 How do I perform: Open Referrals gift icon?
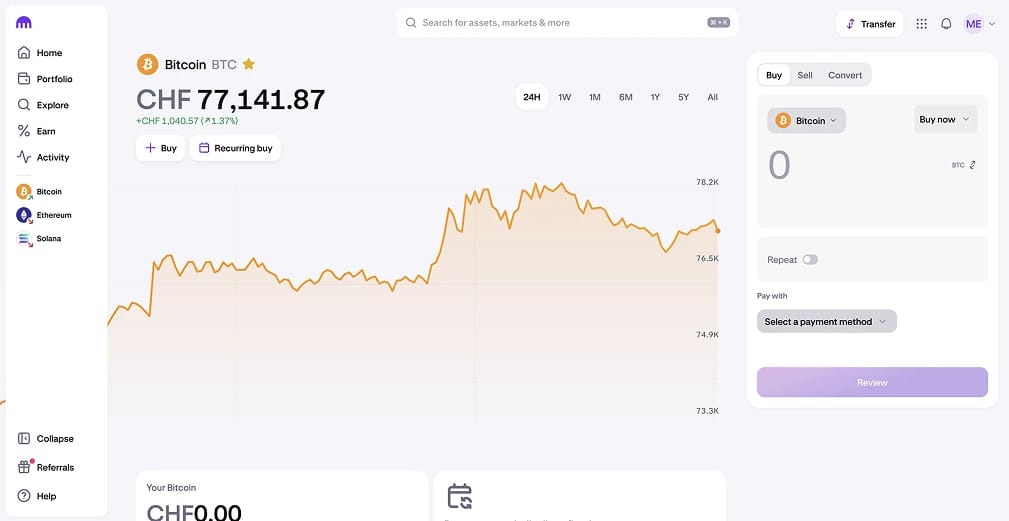24,468
